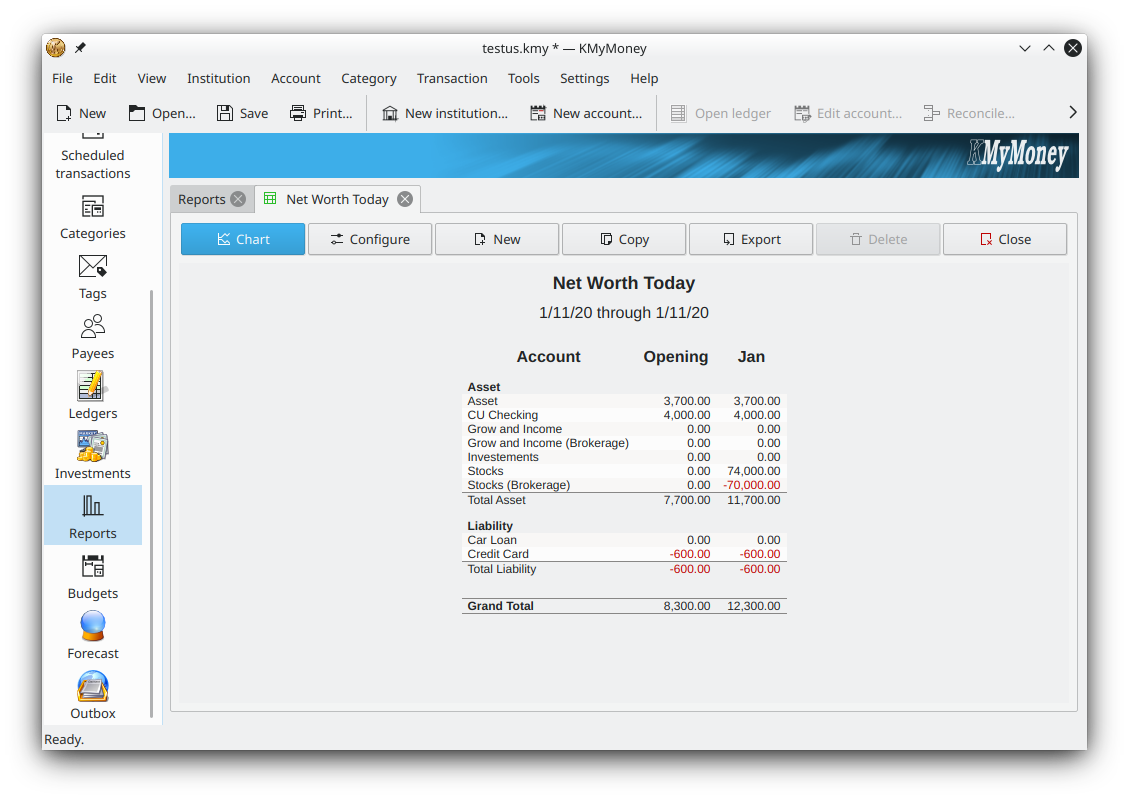This screenshot has height=800, width=1129.
Task: Click New institution toolbar button
Action: click(x=444, y=113)
